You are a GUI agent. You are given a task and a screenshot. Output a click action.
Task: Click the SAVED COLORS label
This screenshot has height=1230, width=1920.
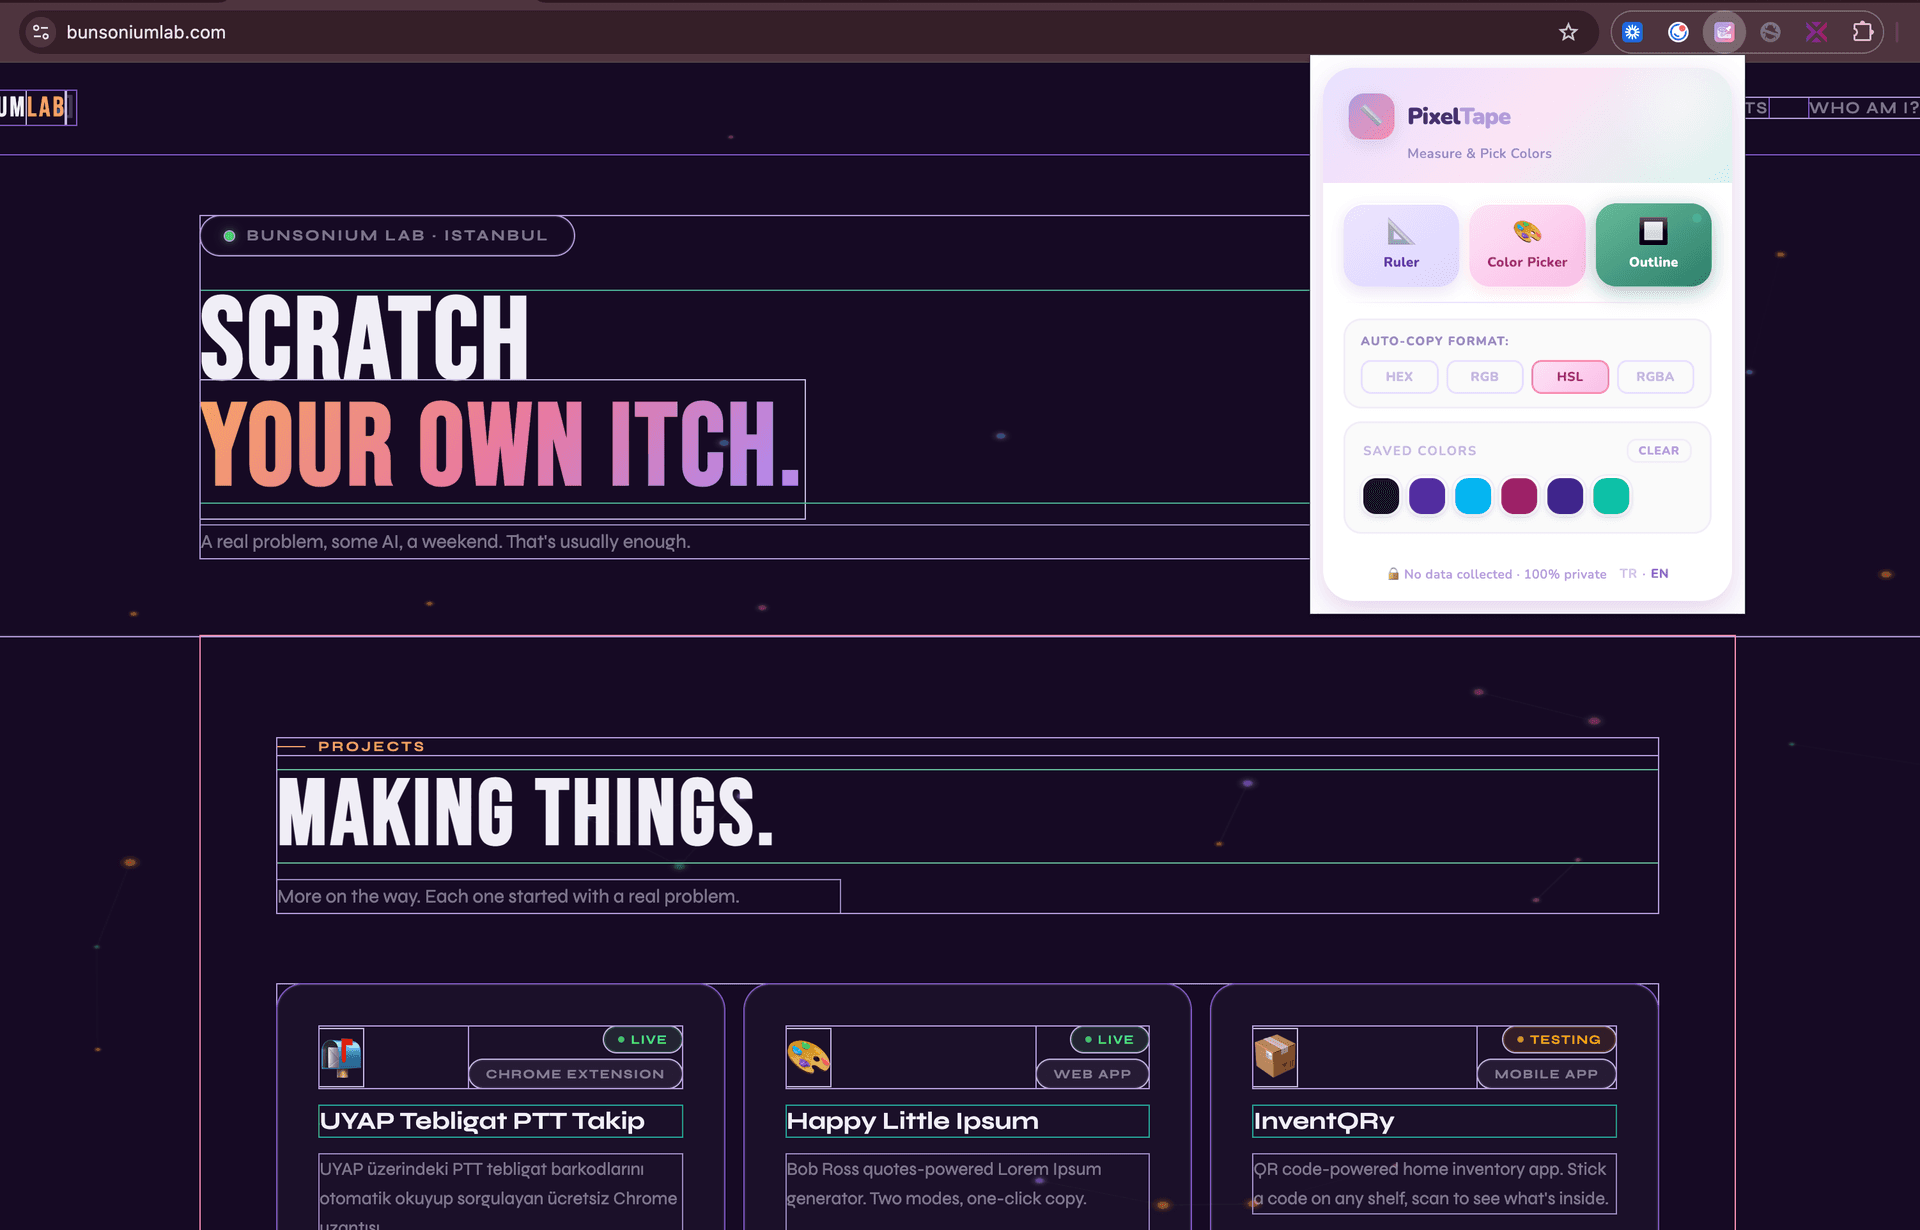(1419, 451)
